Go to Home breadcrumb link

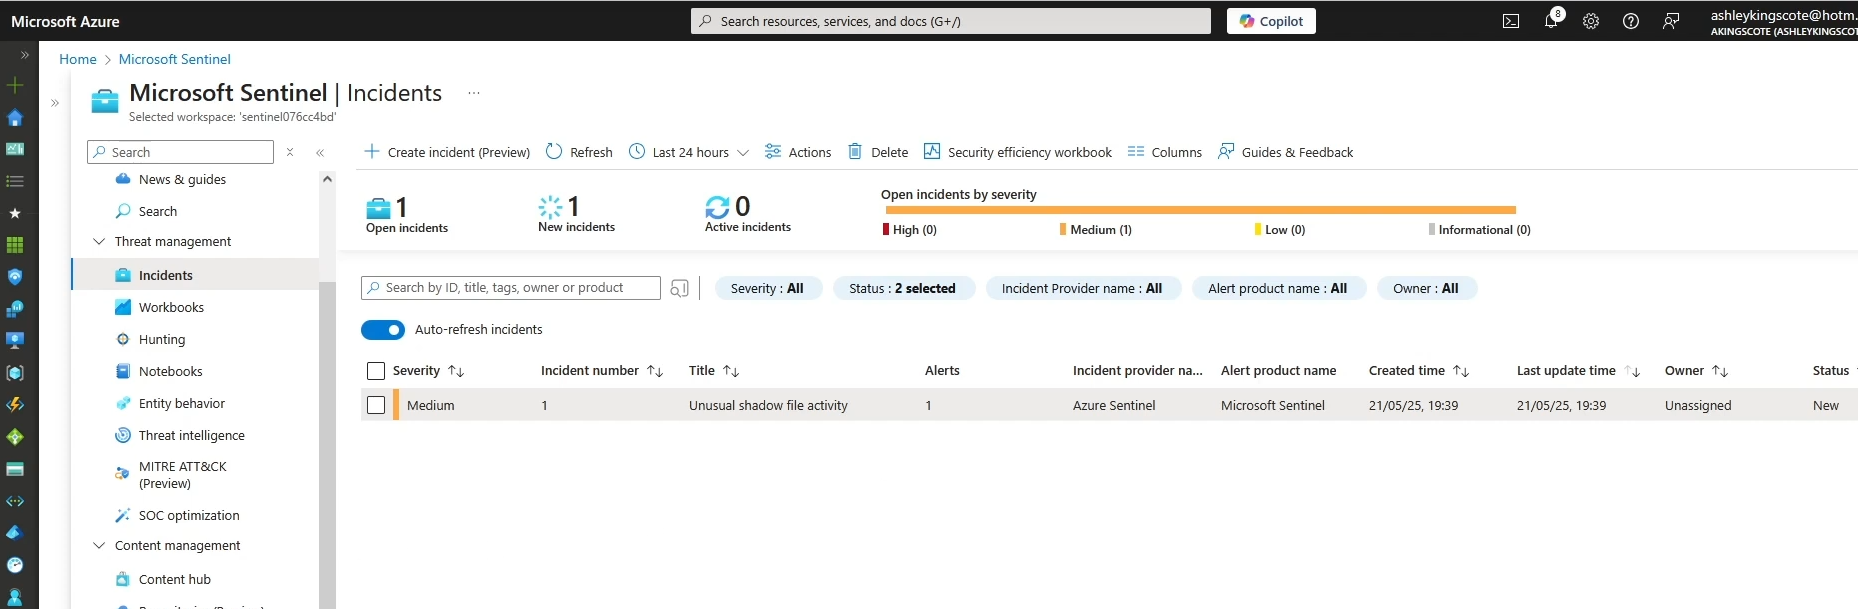coord(78,59)
